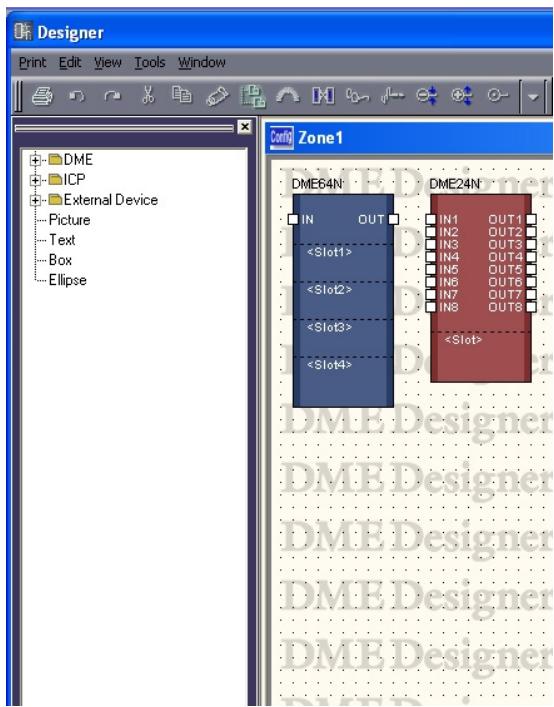The image size is (554, 707).
Task: Click the OUT5 port on DME24N
Action: pos(531,270)
